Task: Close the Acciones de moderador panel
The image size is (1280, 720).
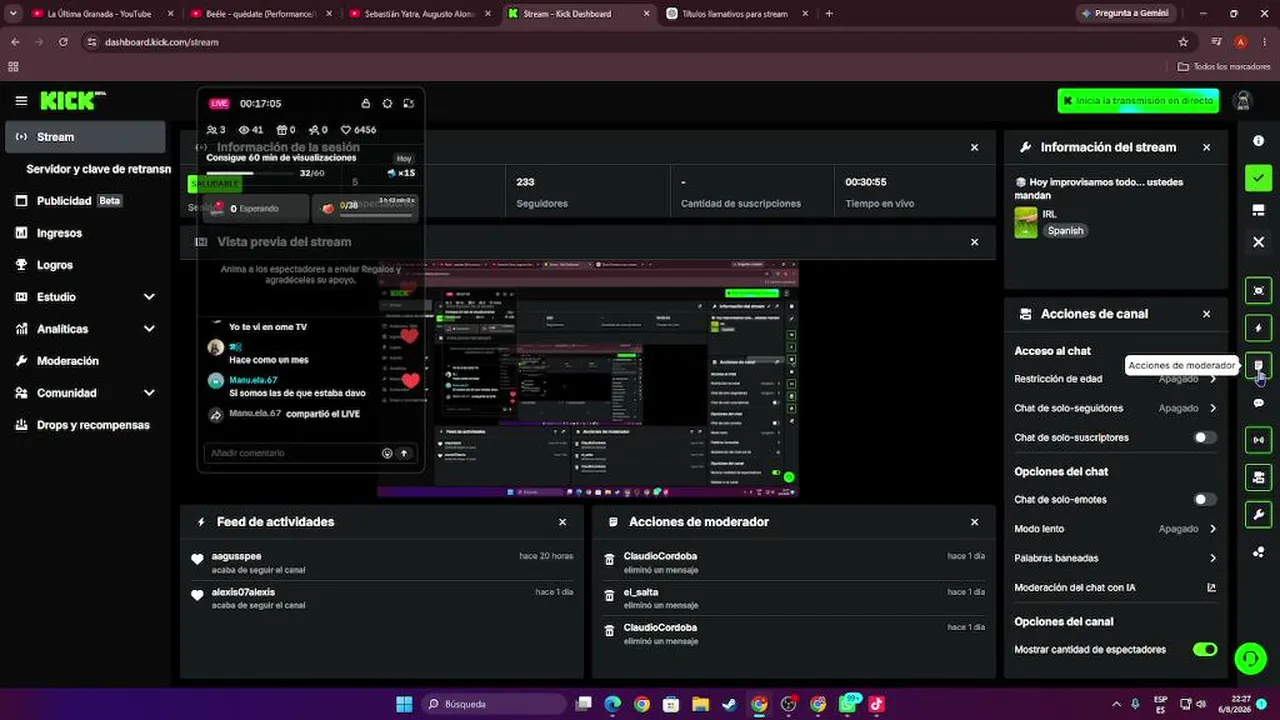Action: click(x=974, y=522)
